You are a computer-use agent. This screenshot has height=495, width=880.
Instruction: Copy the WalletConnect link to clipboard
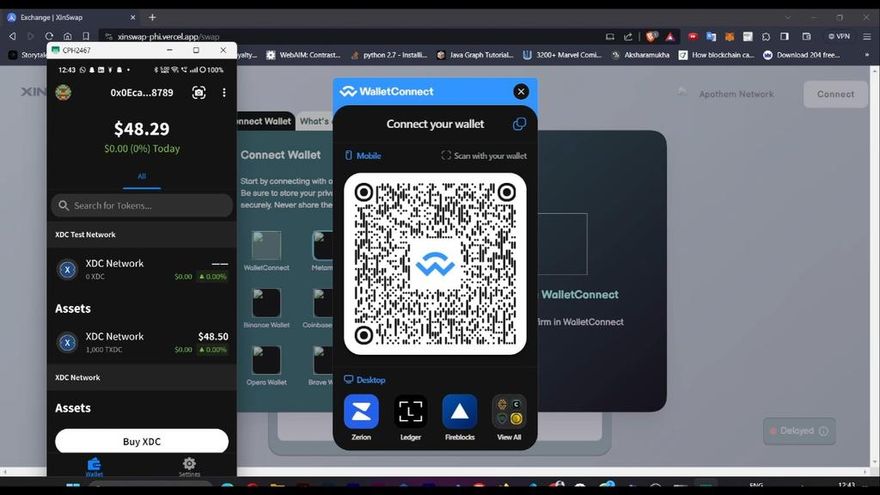point(519,124)
